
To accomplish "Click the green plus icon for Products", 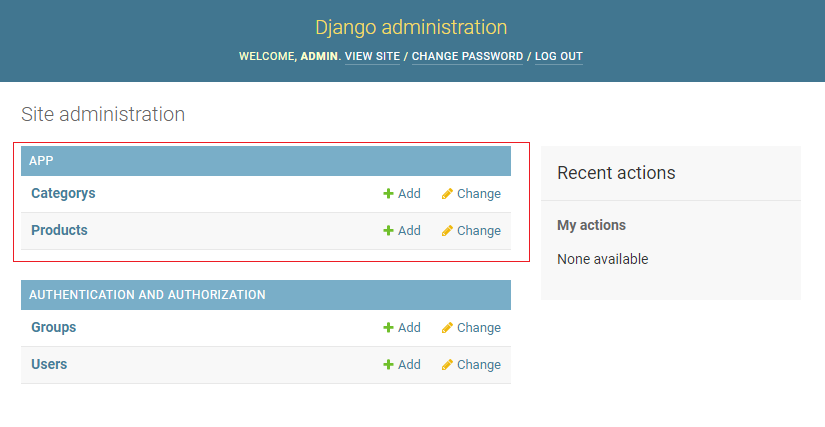I will [x=388, y=231].
